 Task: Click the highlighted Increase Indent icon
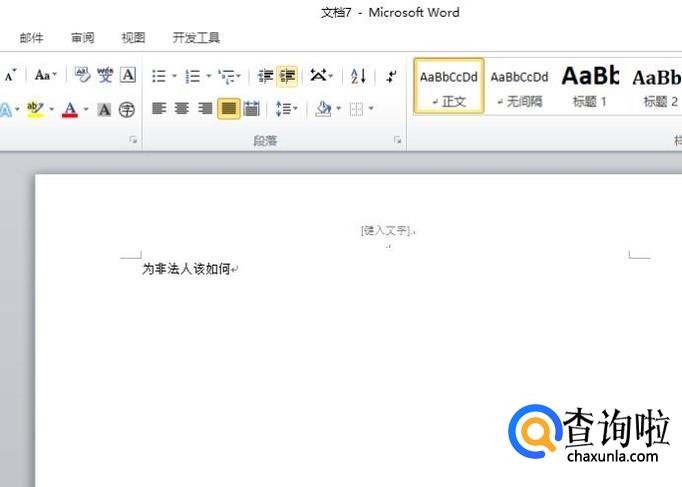coord(287,76)
